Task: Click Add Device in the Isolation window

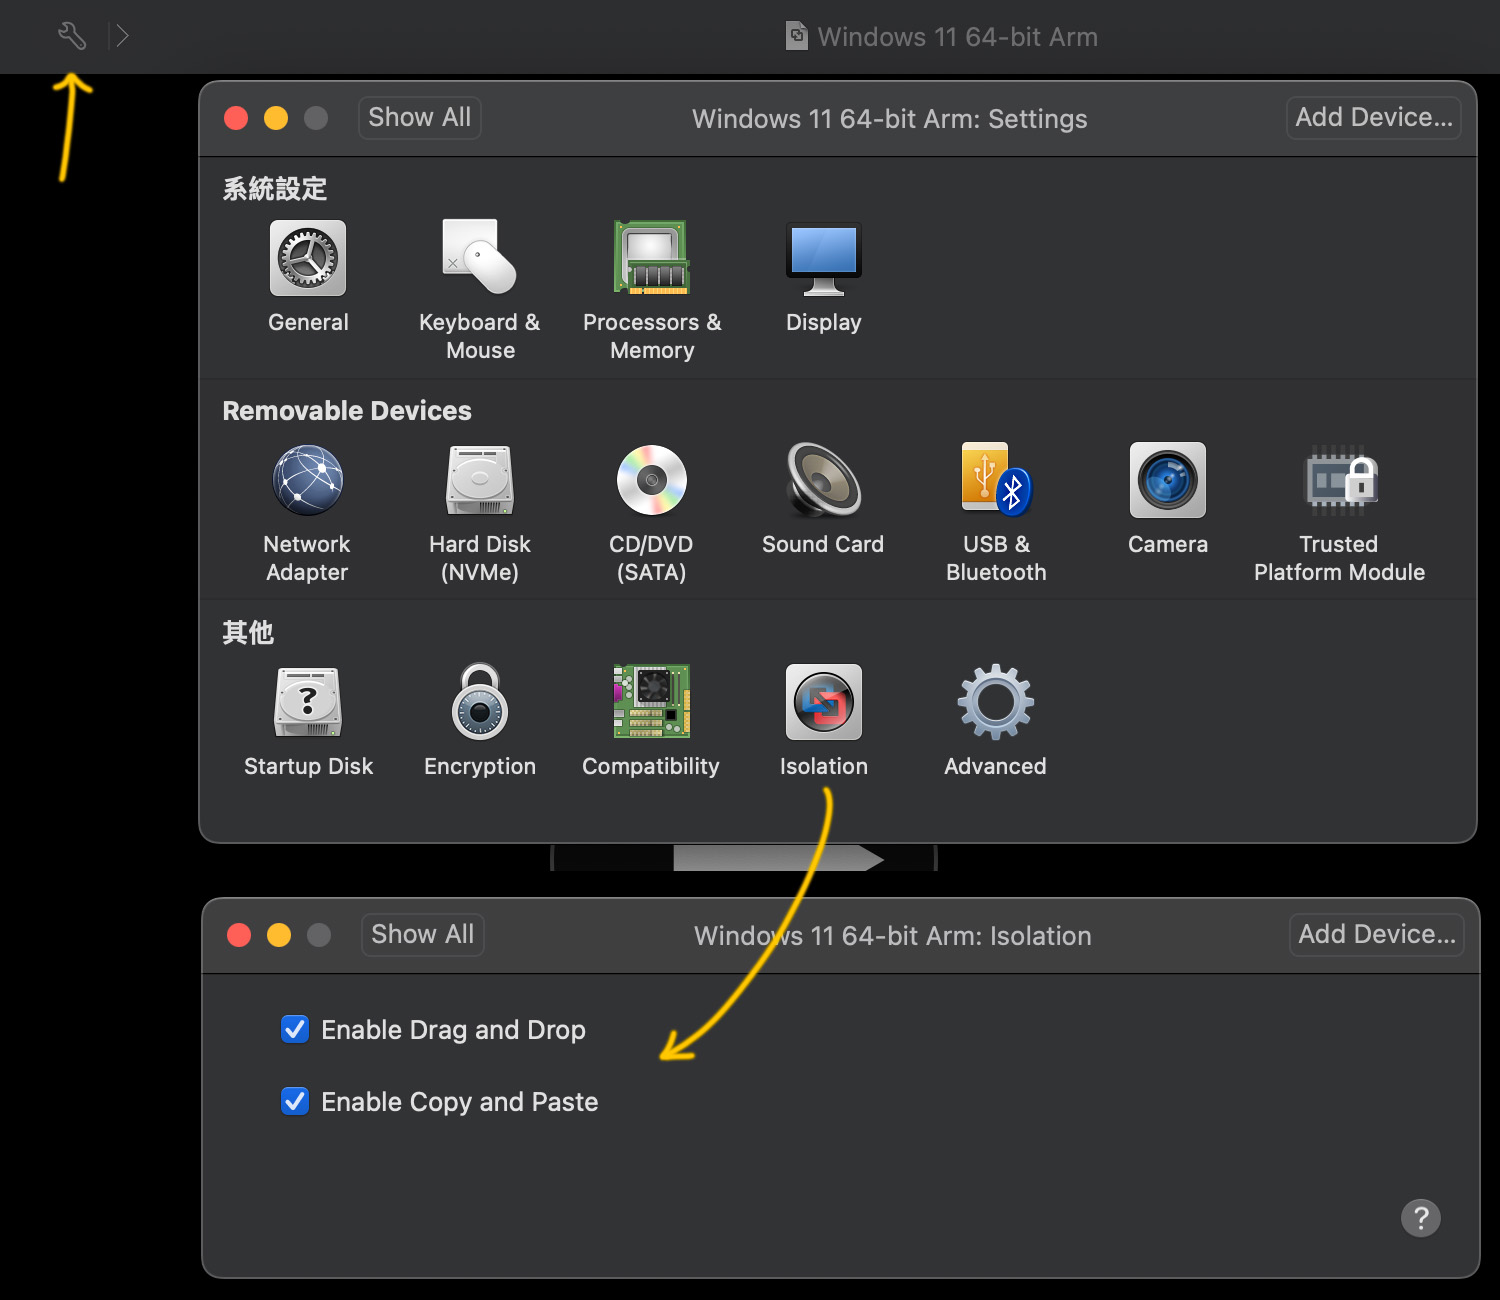Action: 1377,934
